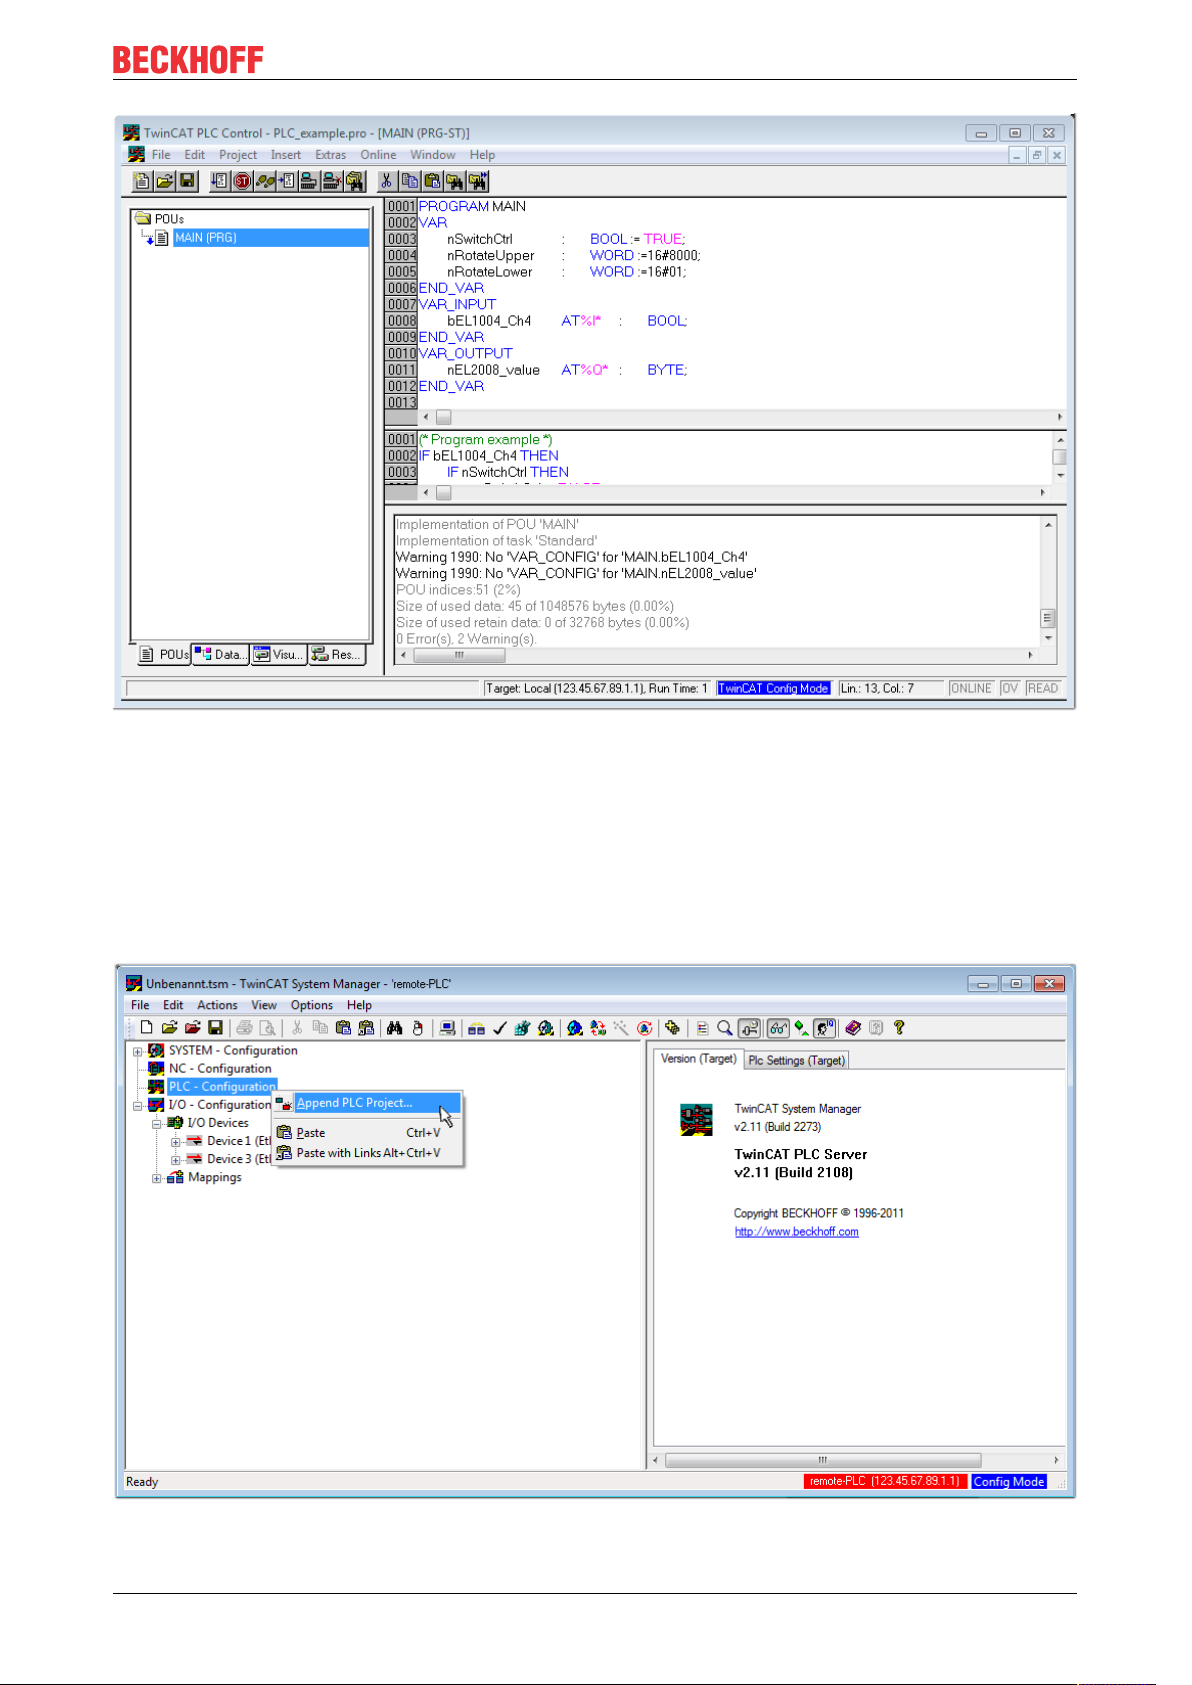Screen dimensions: 1192x1685
Task: Click Cut scissors icon in PLC Control toolbar
Action: coord(386,181)
